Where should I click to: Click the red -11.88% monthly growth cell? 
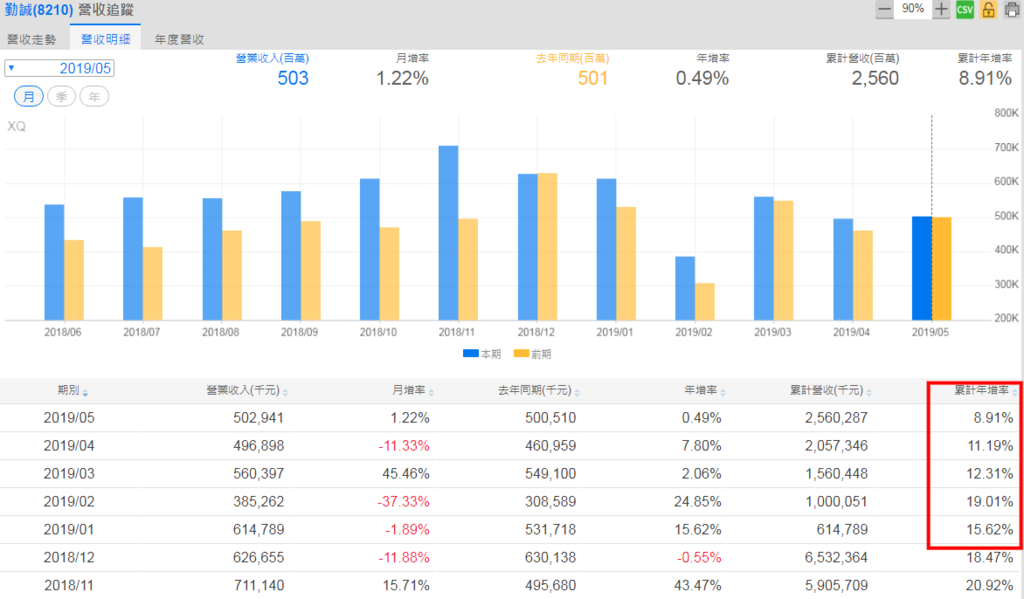(404, 558)
